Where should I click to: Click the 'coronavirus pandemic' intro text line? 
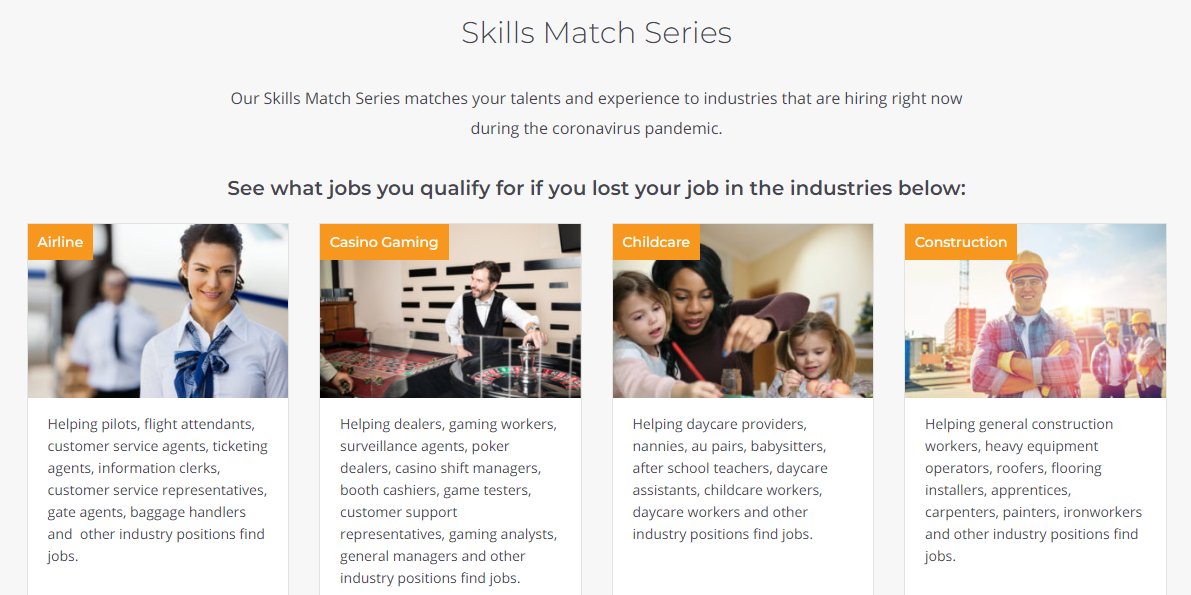[596, 128]
